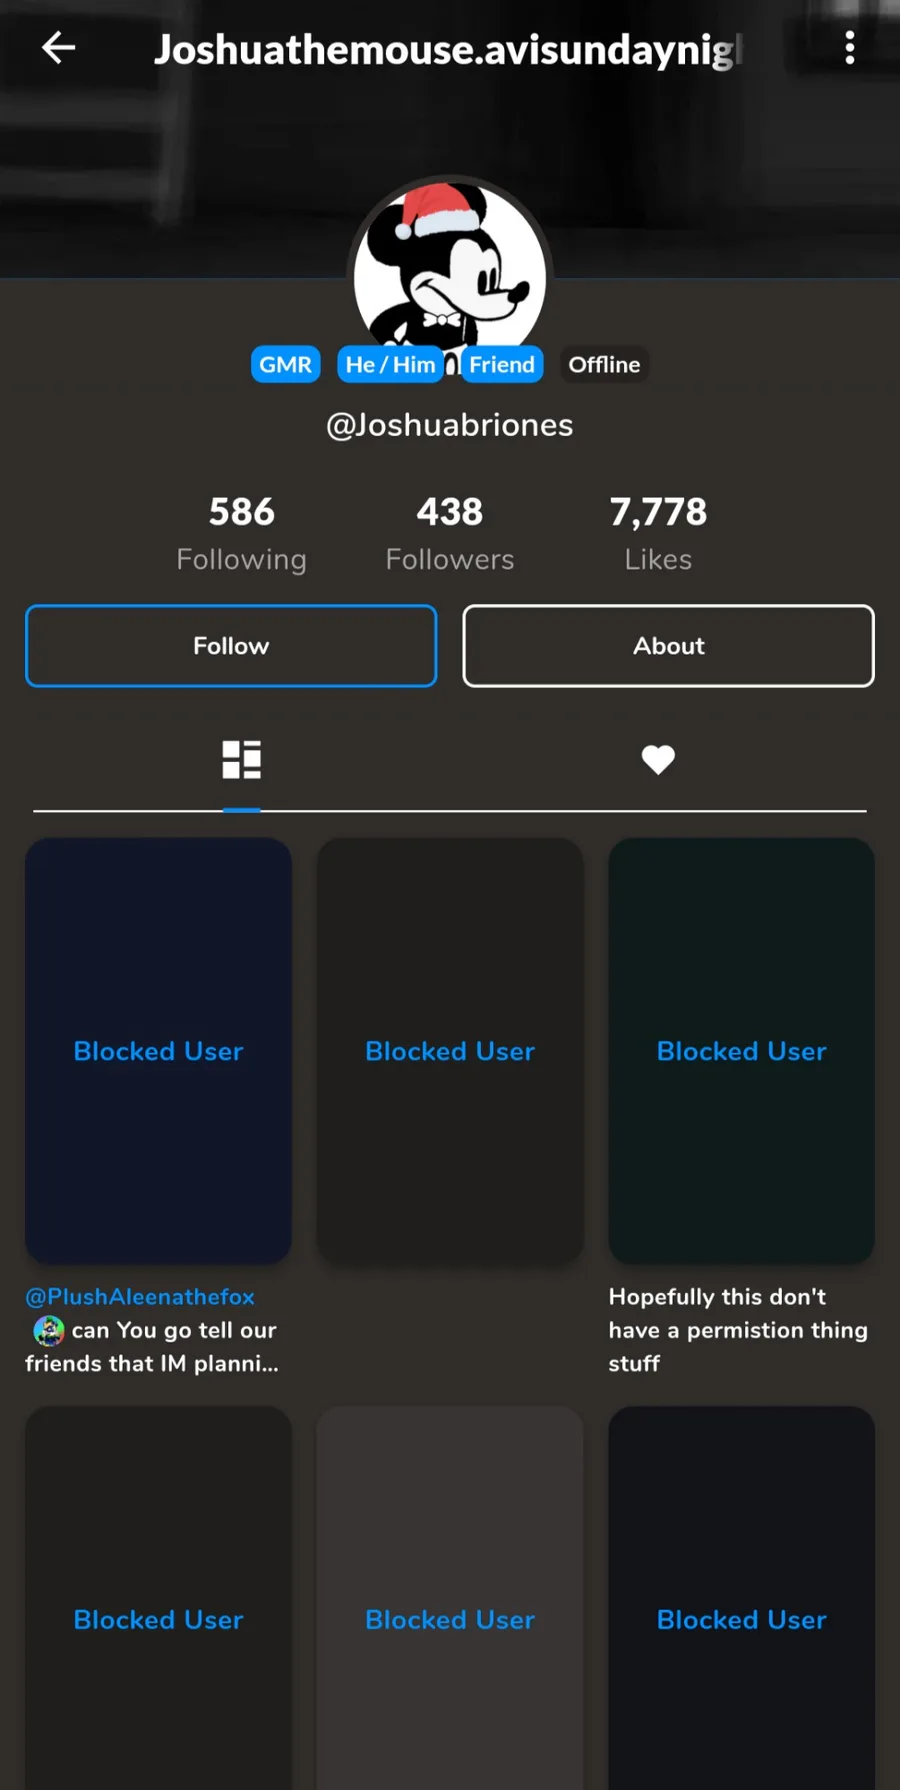The width and height of the screenshot is (900, 1790).
Task: View the 586 Following list
Action: [x=241, y=534]
